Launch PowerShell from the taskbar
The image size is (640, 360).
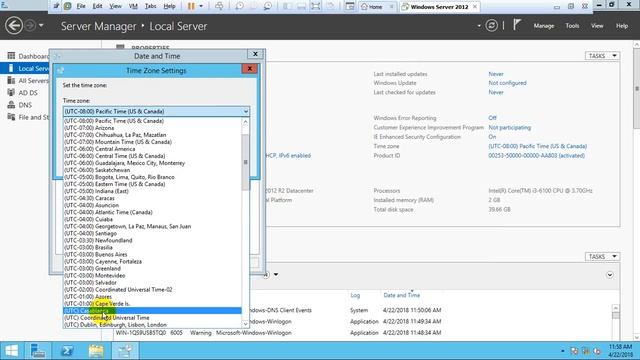[67, 351]
